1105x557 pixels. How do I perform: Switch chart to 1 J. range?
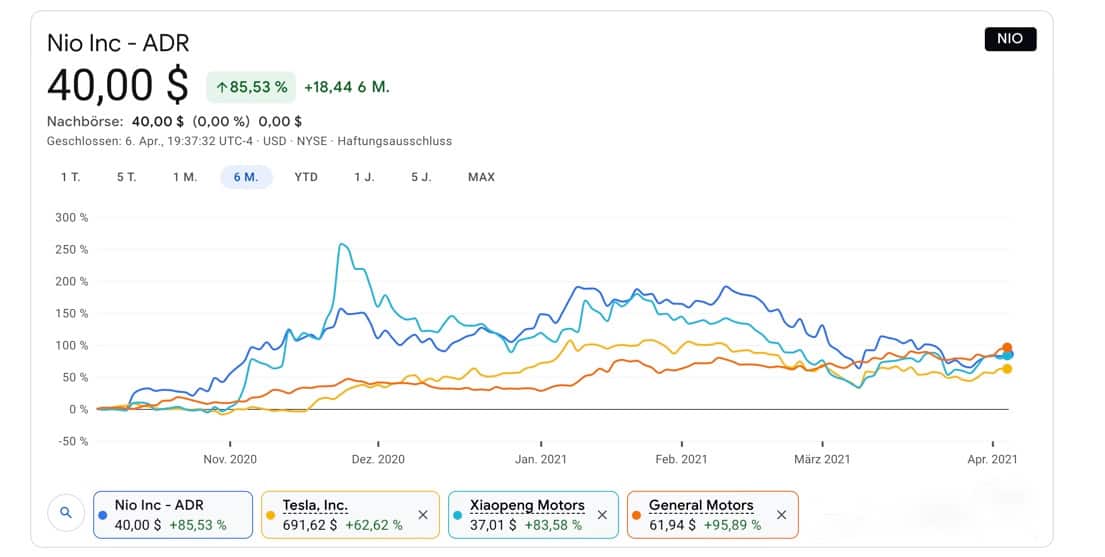click(x=364, y=177)
